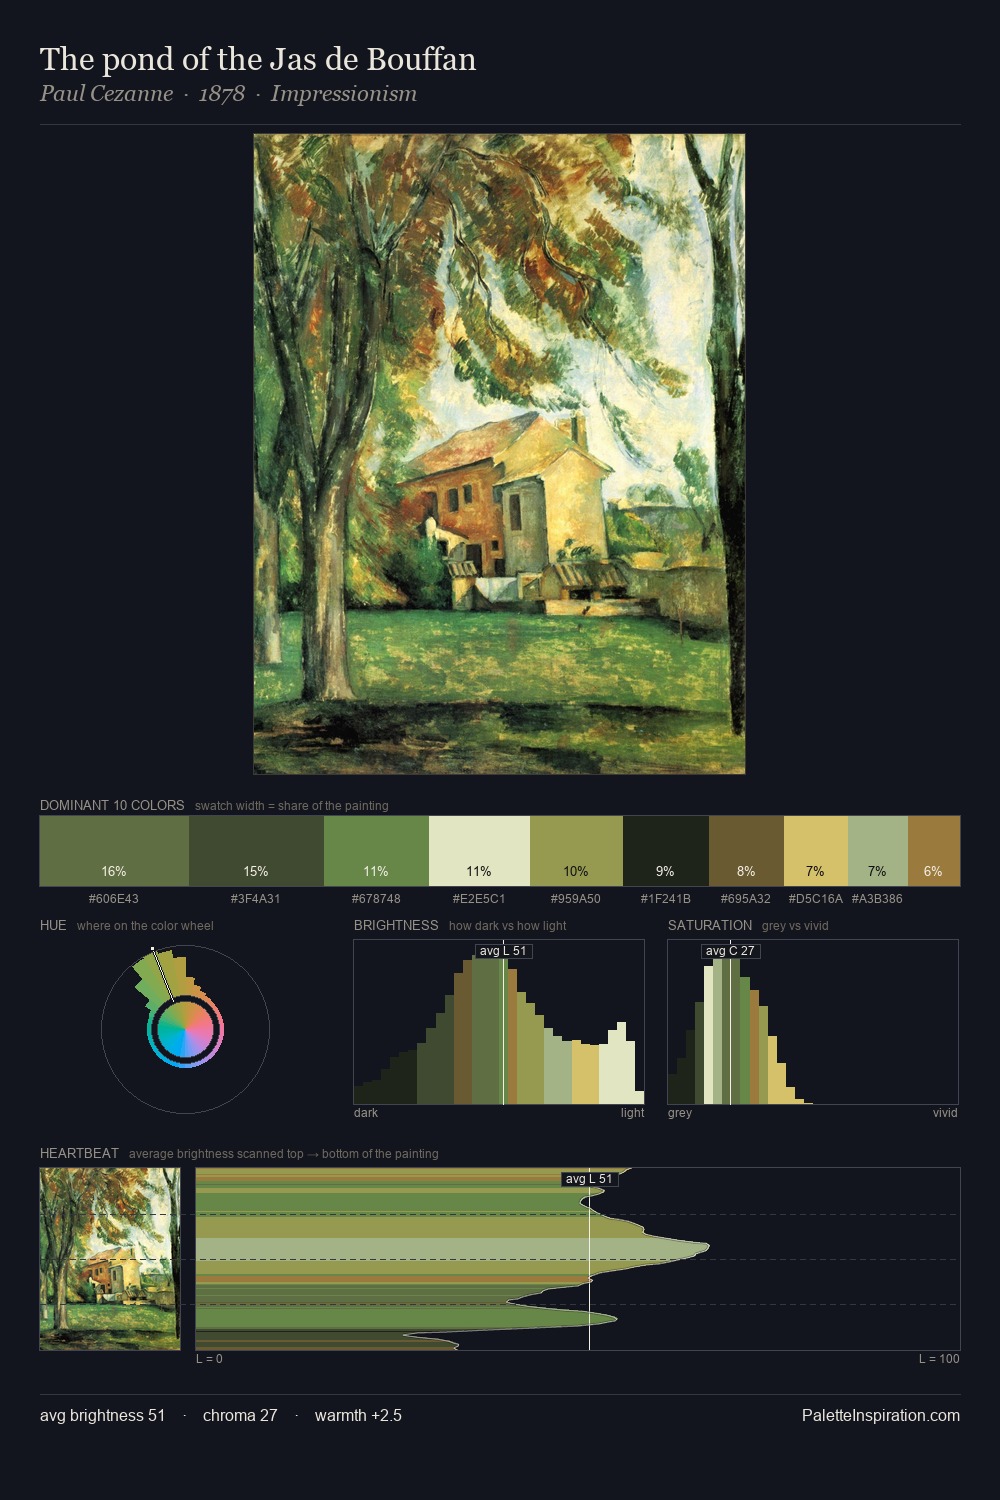Click the heartbeat 'average brightness scanned' caption

click(x=284, y=1154)
